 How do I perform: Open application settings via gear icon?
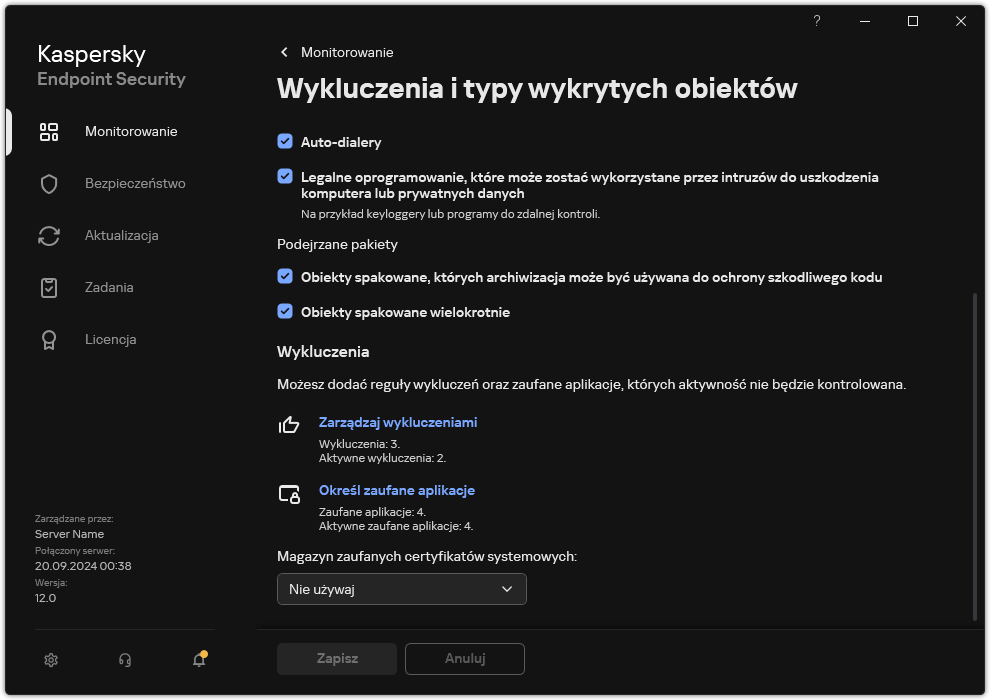tap(50, 660)
